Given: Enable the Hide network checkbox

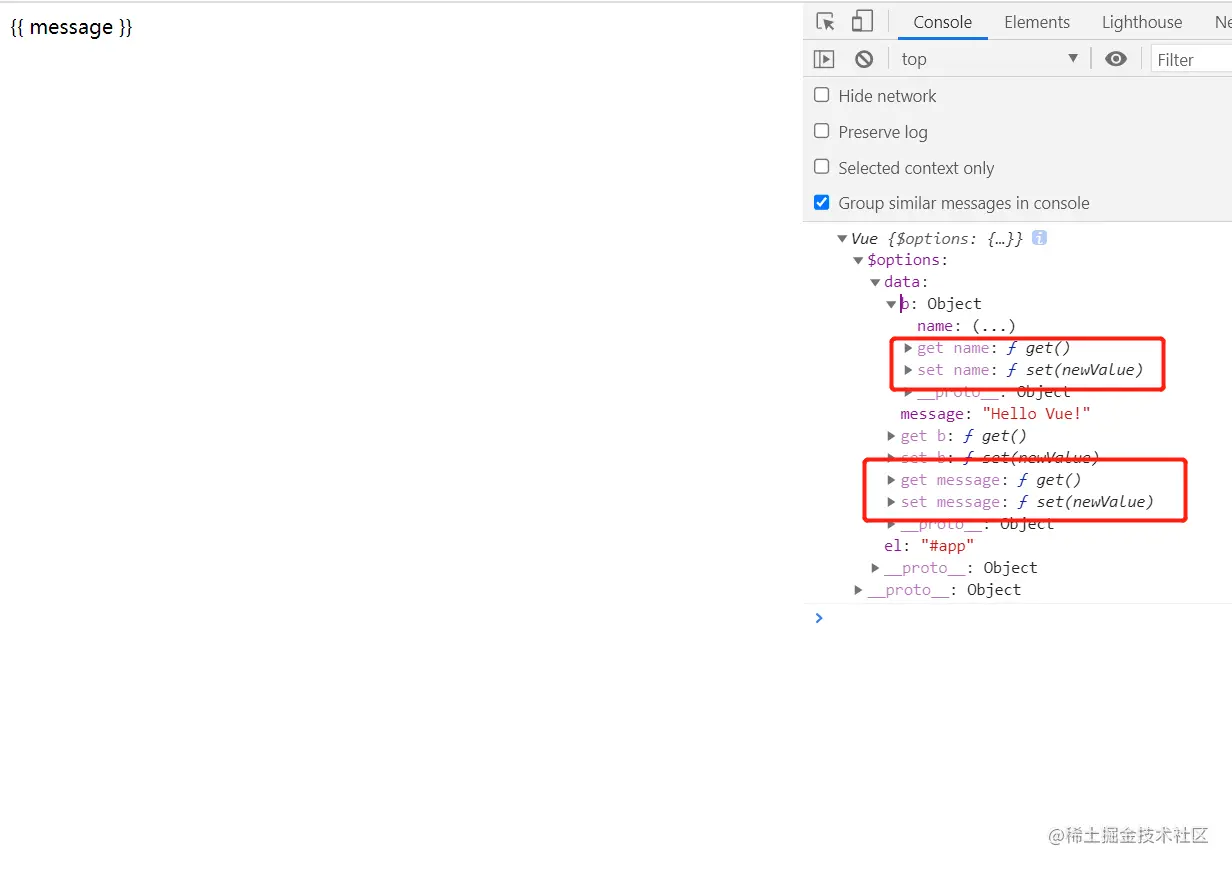Looking at the screenshot, I should coord(822,95).
